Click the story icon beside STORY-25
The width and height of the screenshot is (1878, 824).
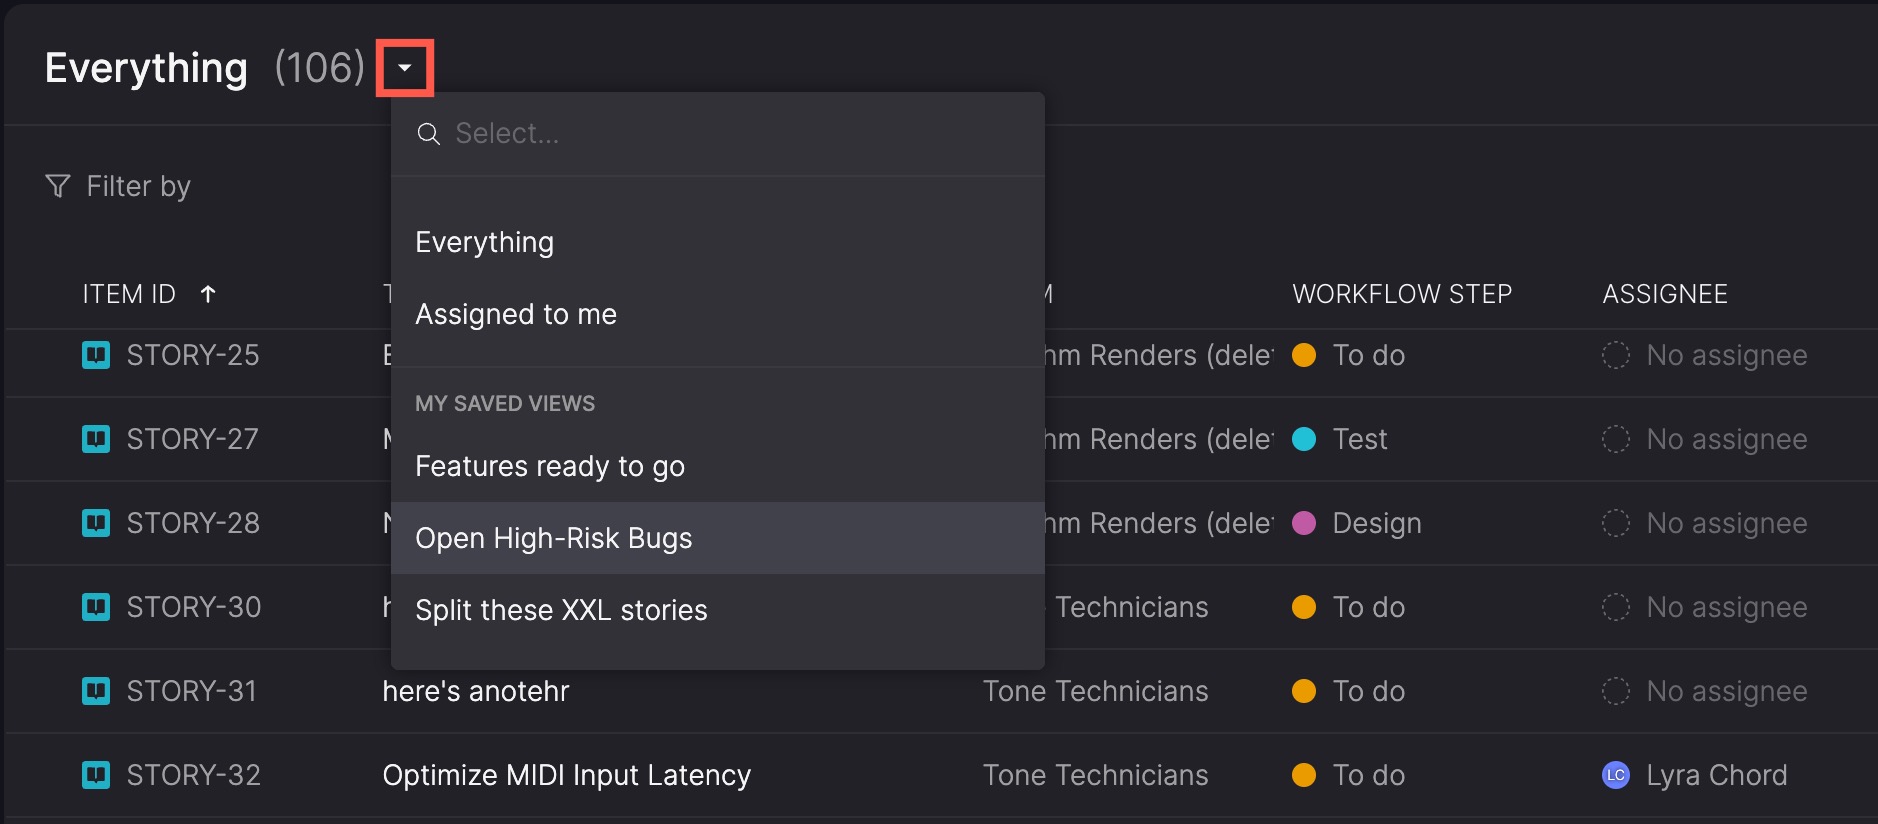click(x=96, y=355)
